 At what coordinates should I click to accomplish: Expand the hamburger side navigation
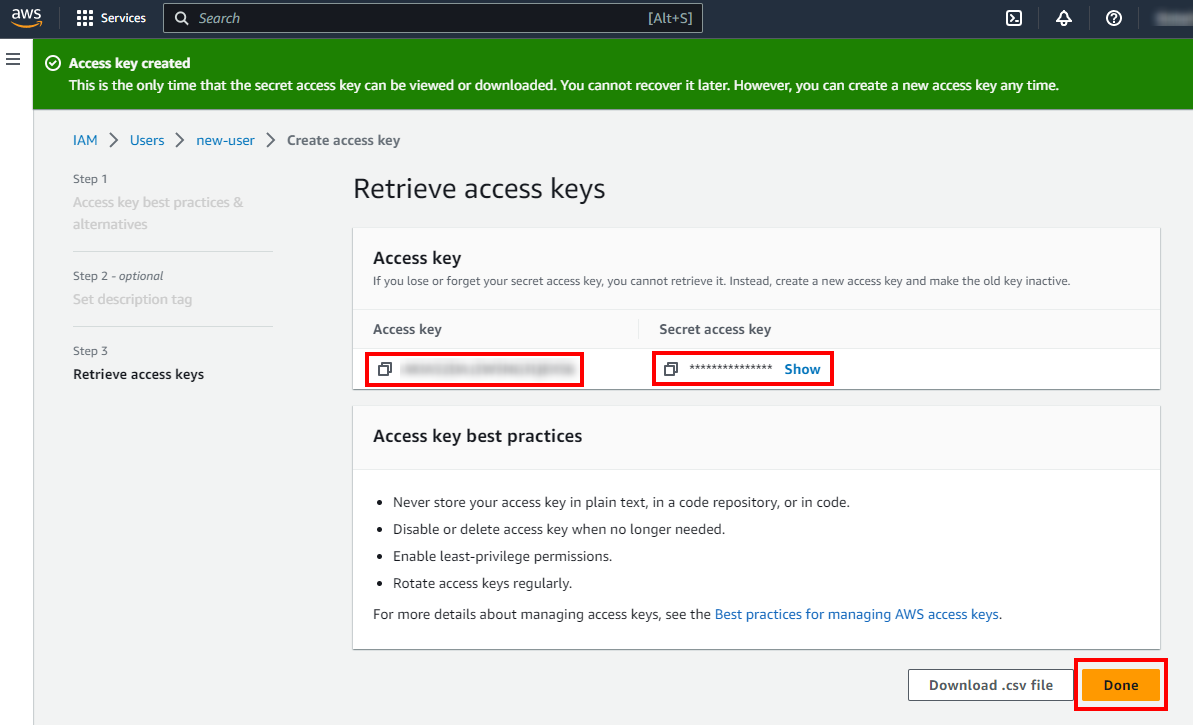point(13,60)
